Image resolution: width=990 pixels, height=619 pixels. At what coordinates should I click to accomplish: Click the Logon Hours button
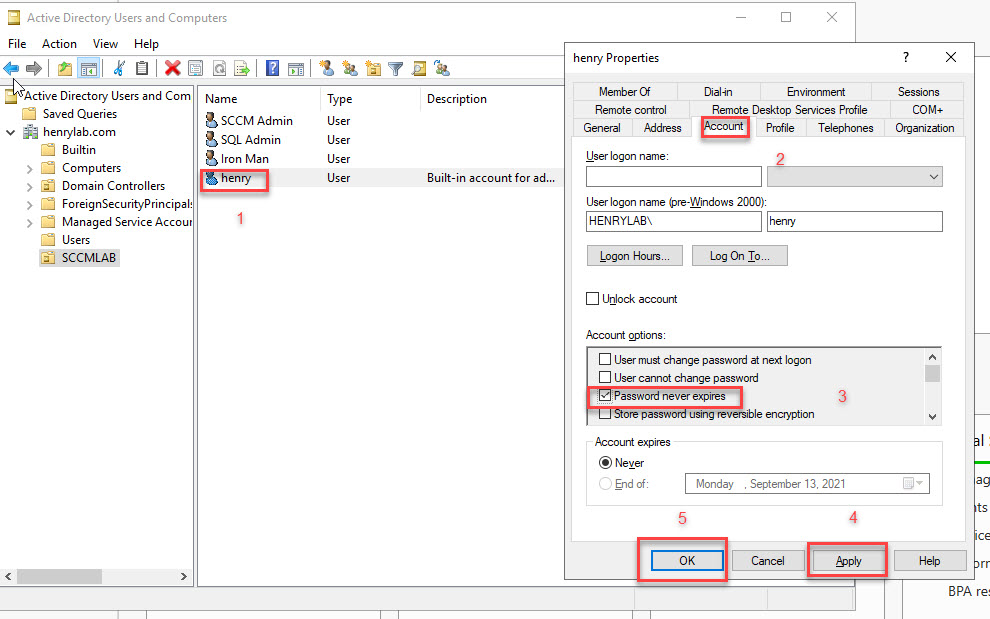tap(634, 256)
